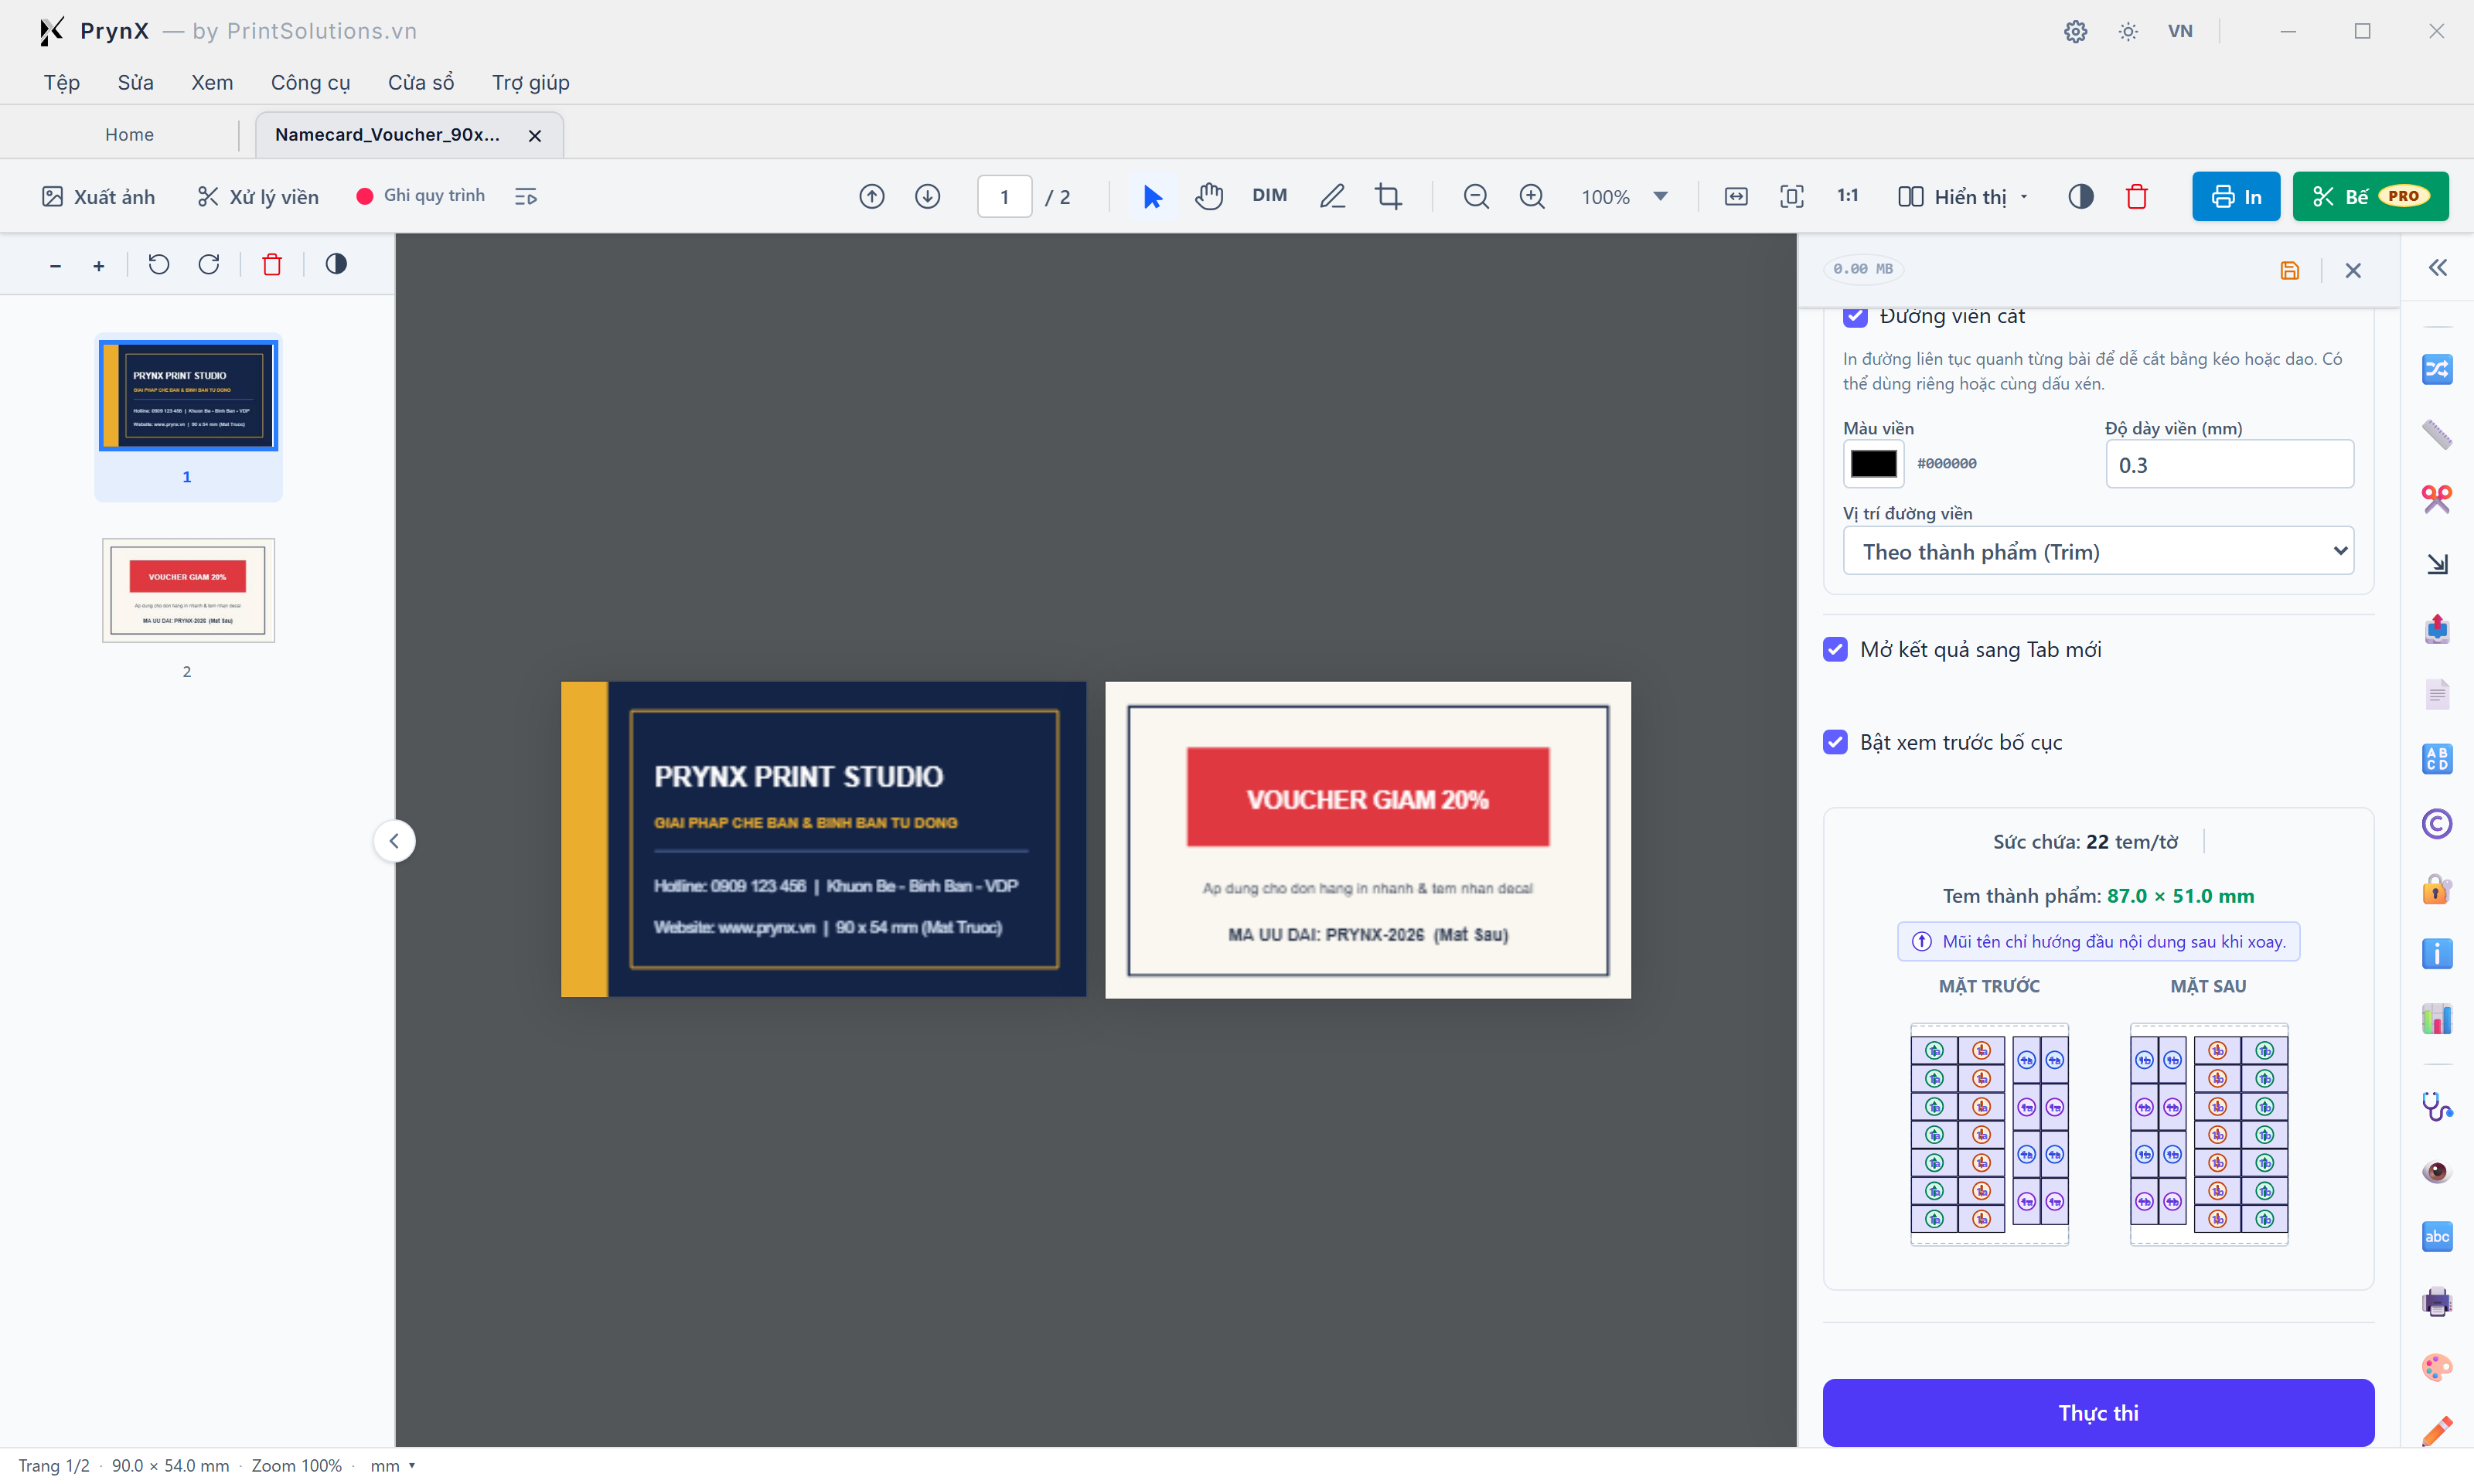The height and width of the screenshot is (1484, 2474).
Task: Collapse the right sidebar double chevron
Action: [2437, 267]
